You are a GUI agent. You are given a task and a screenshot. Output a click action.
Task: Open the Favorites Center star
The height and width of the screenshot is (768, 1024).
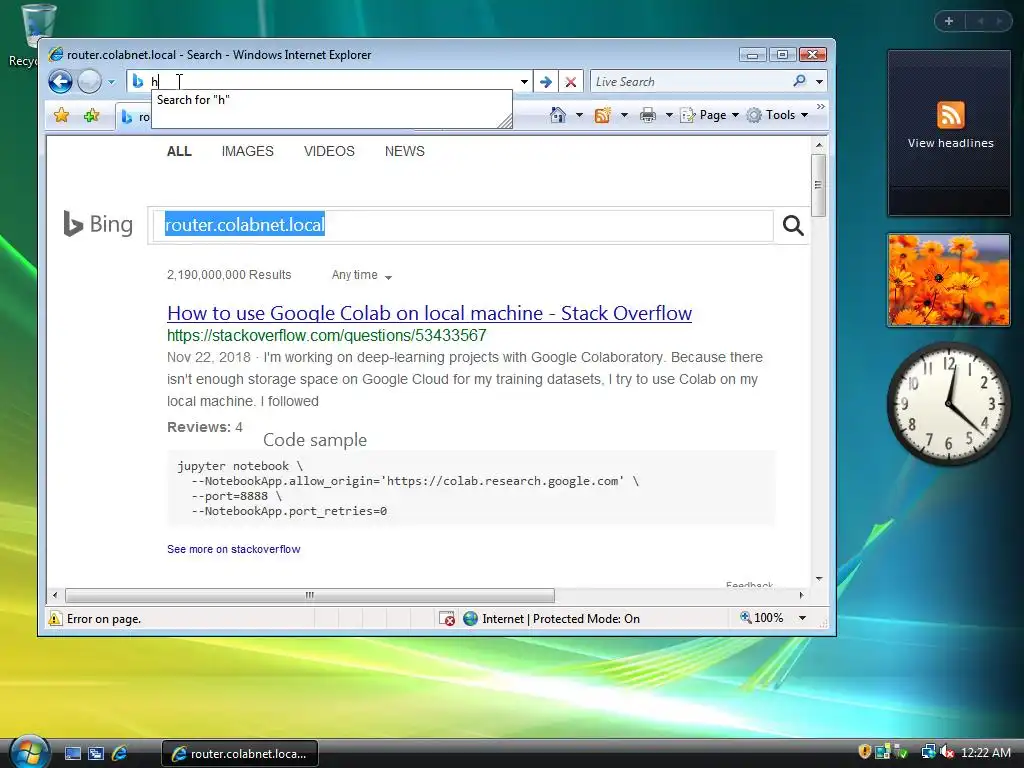[x=61, y=116]
